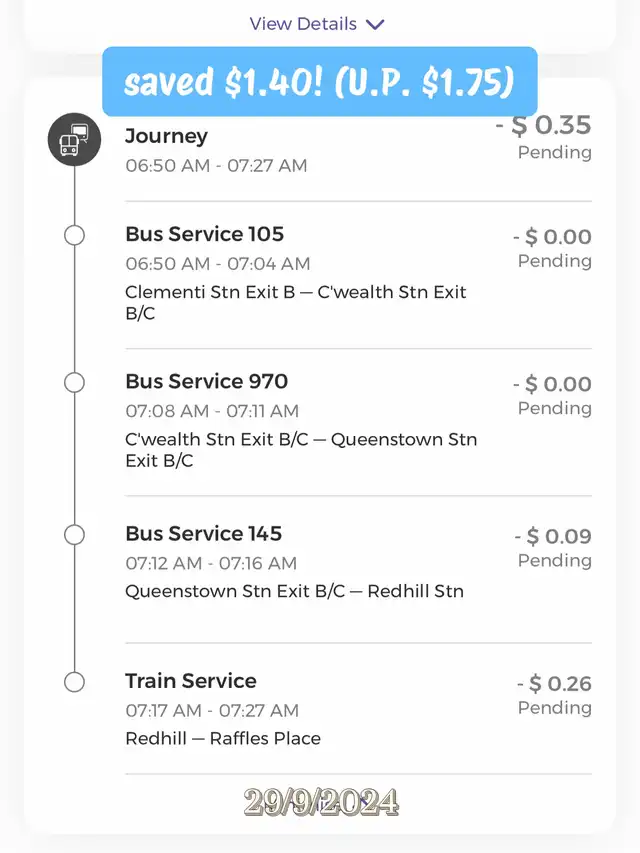Open the Bus Service 970 entry
Screen dimensions: 640x853
[x=207, y=381]
